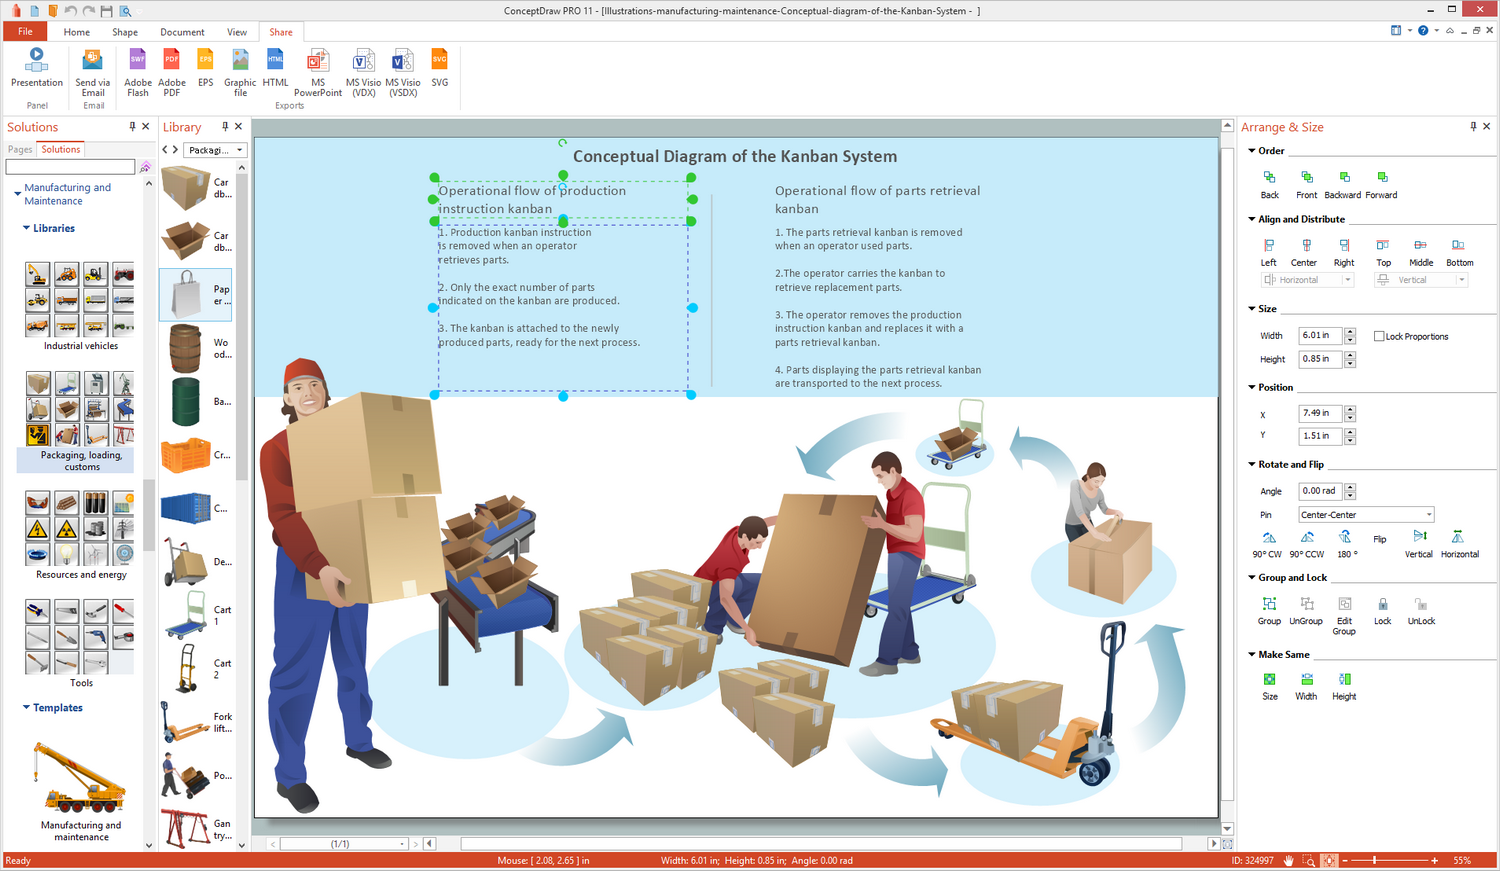Collapse the Order section
The image size is (1500, 871).
1252,151
